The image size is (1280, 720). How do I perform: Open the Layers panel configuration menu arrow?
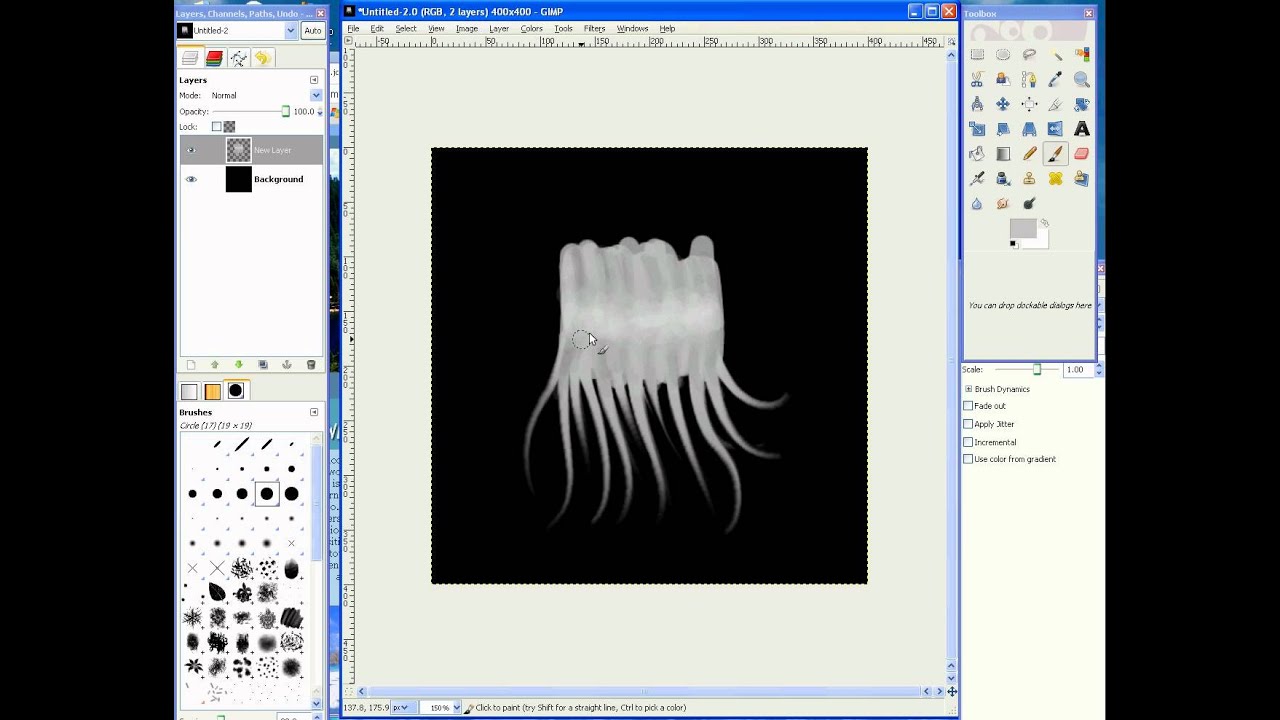click(x=314, y=80)
